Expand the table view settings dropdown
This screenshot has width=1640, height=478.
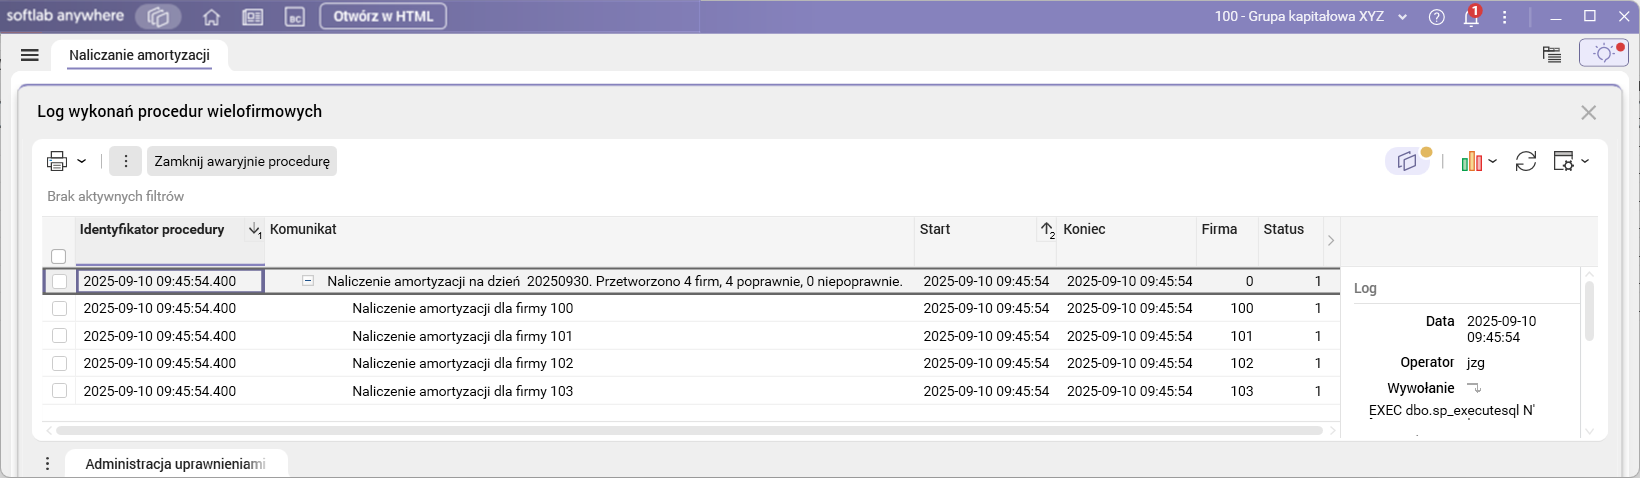tap(1570, 161)
